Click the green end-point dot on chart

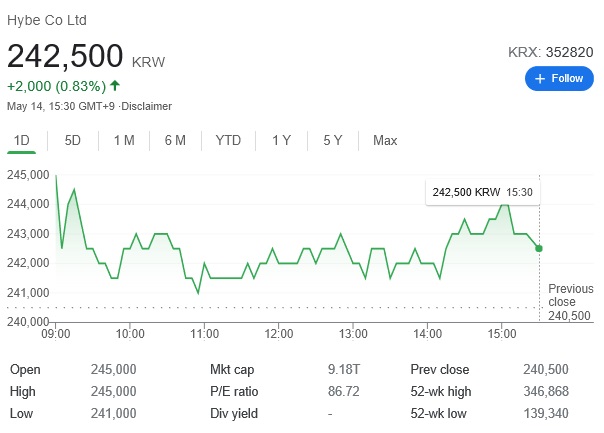pyautogui.click(x=539, y=248)
